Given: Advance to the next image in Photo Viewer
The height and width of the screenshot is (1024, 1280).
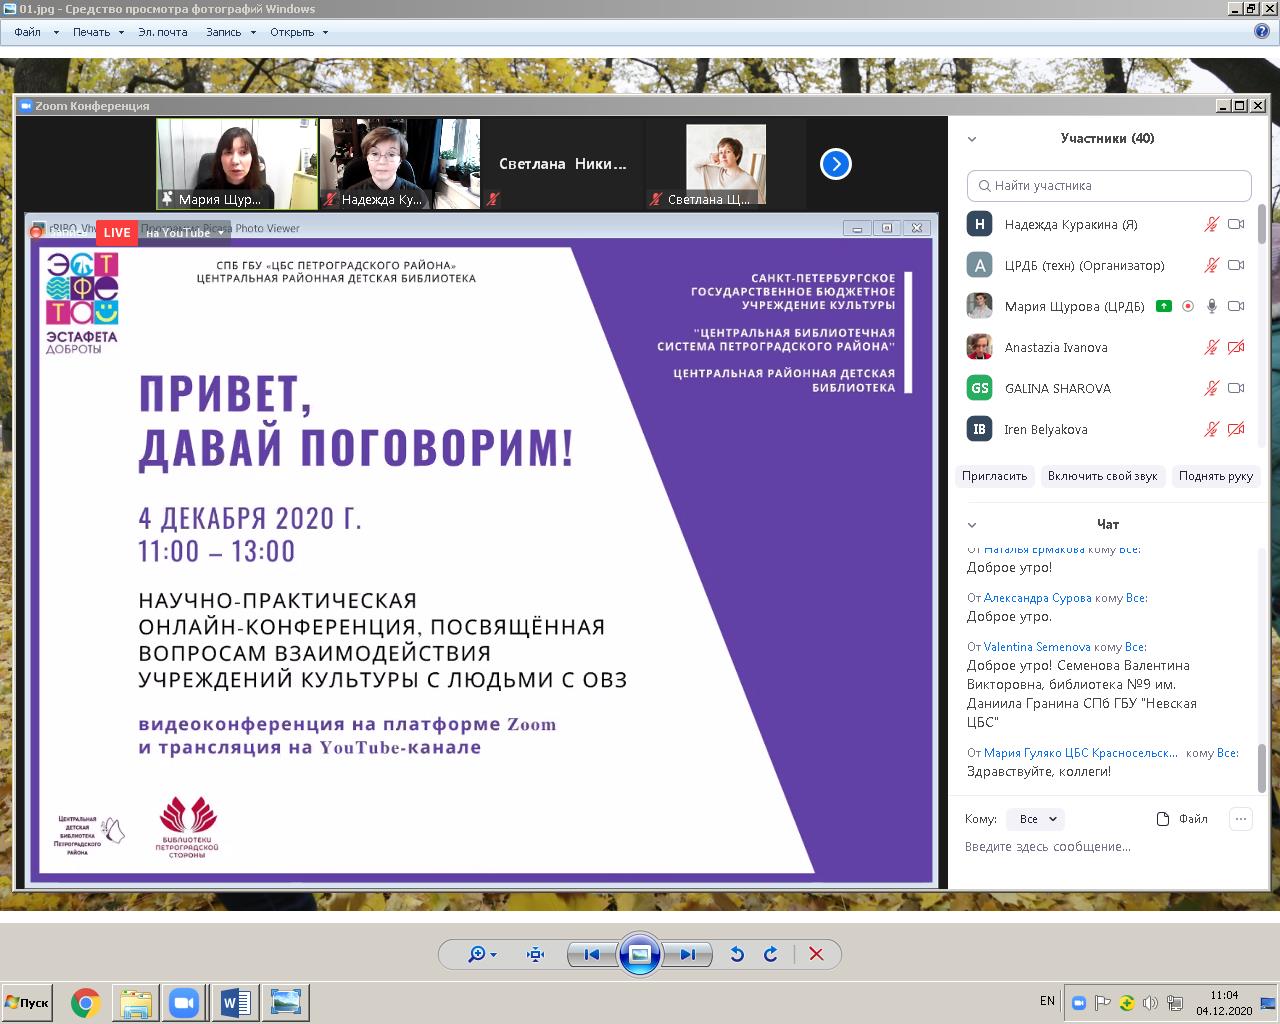Looking at the screenshot, I should [687, 954].
